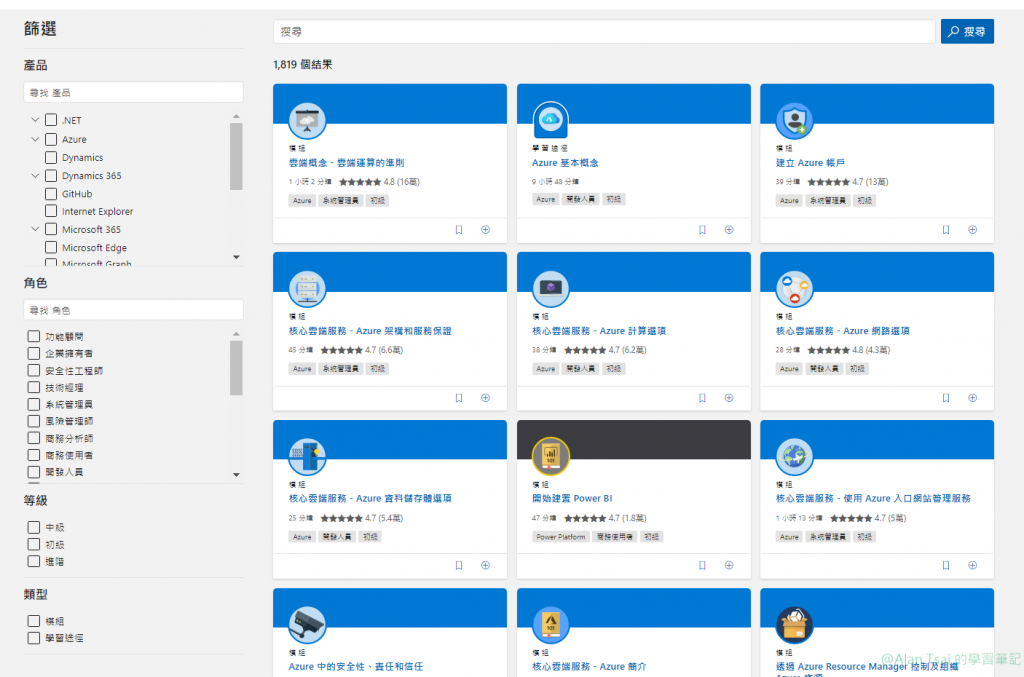1024x677 pixels.
Task: Open Azure 中的安全性、責任和信任 link
Action: point(356,667)
